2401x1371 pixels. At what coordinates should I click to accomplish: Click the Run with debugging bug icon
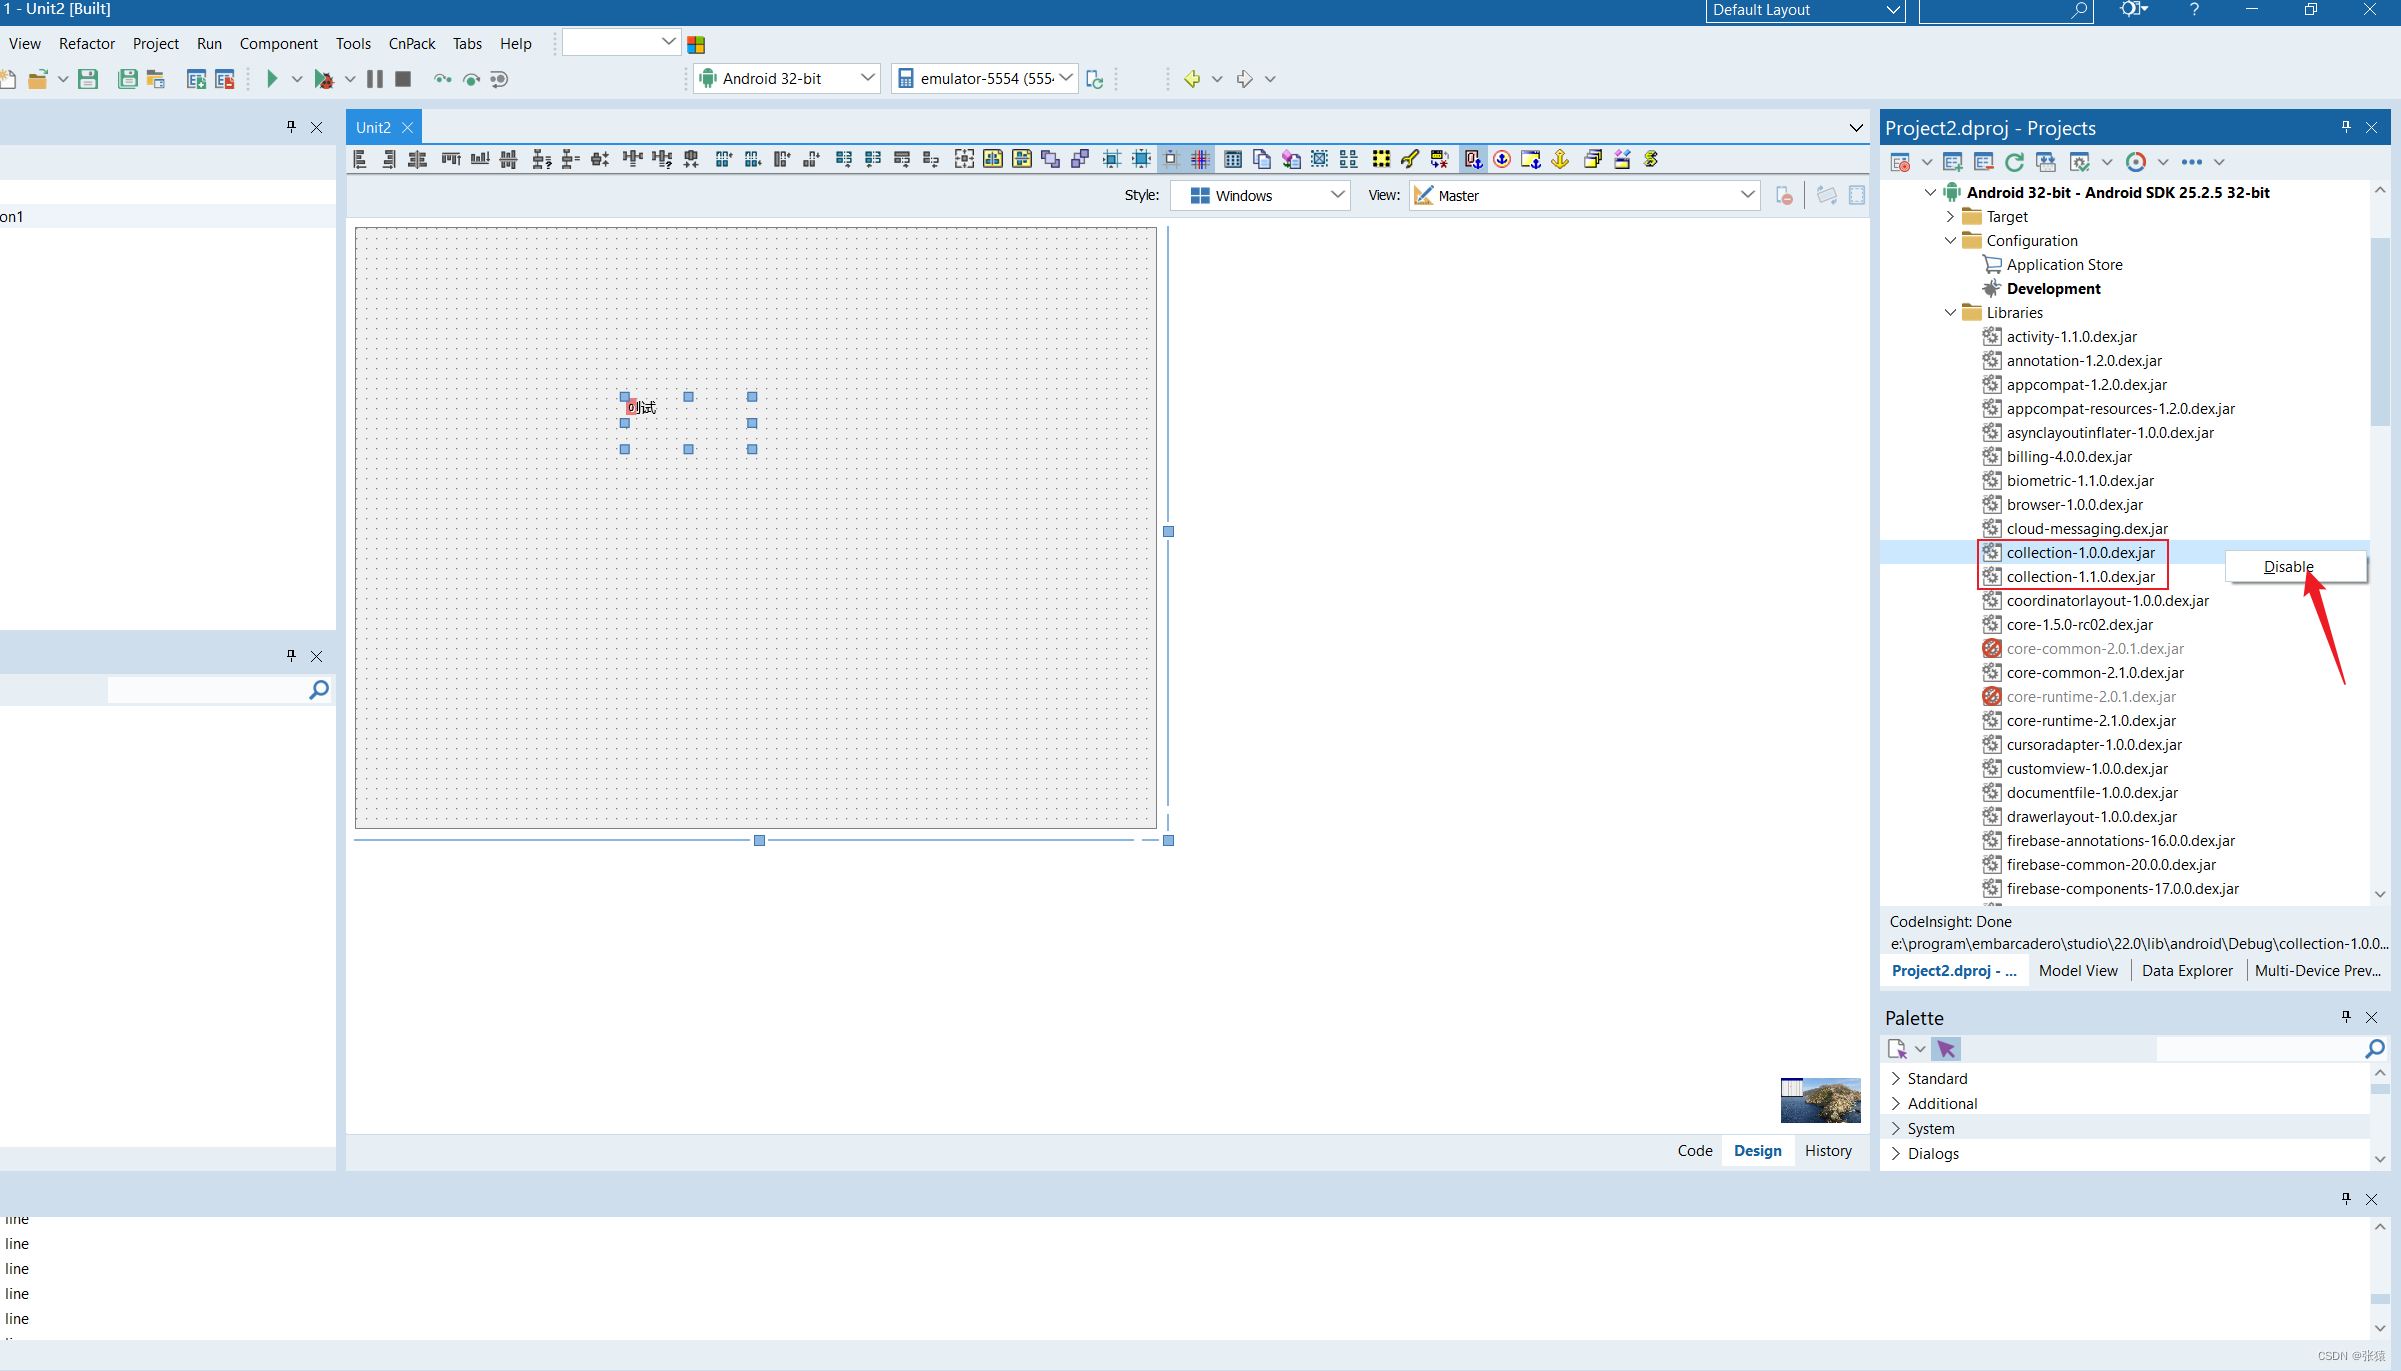323,79
